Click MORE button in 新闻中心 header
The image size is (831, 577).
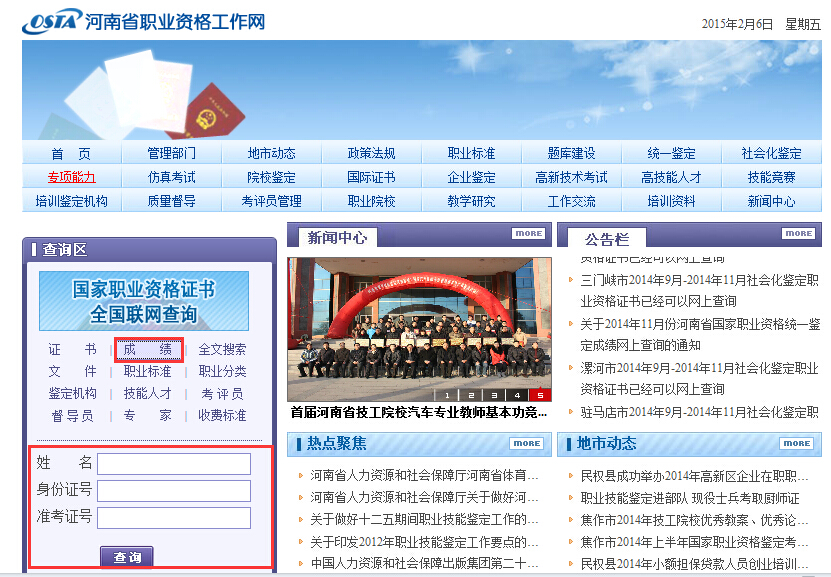[x=528, y=234]
